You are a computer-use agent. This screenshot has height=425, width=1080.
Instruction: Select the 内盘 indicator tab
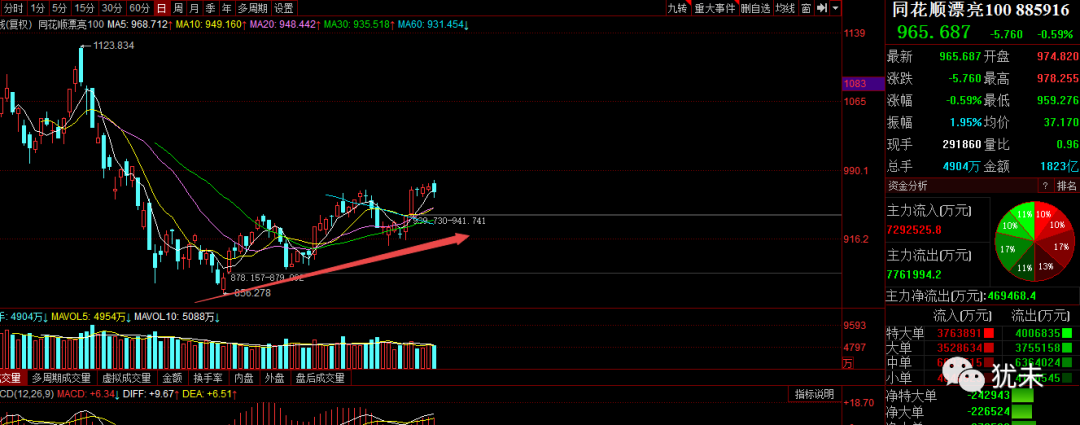(244, 378)
